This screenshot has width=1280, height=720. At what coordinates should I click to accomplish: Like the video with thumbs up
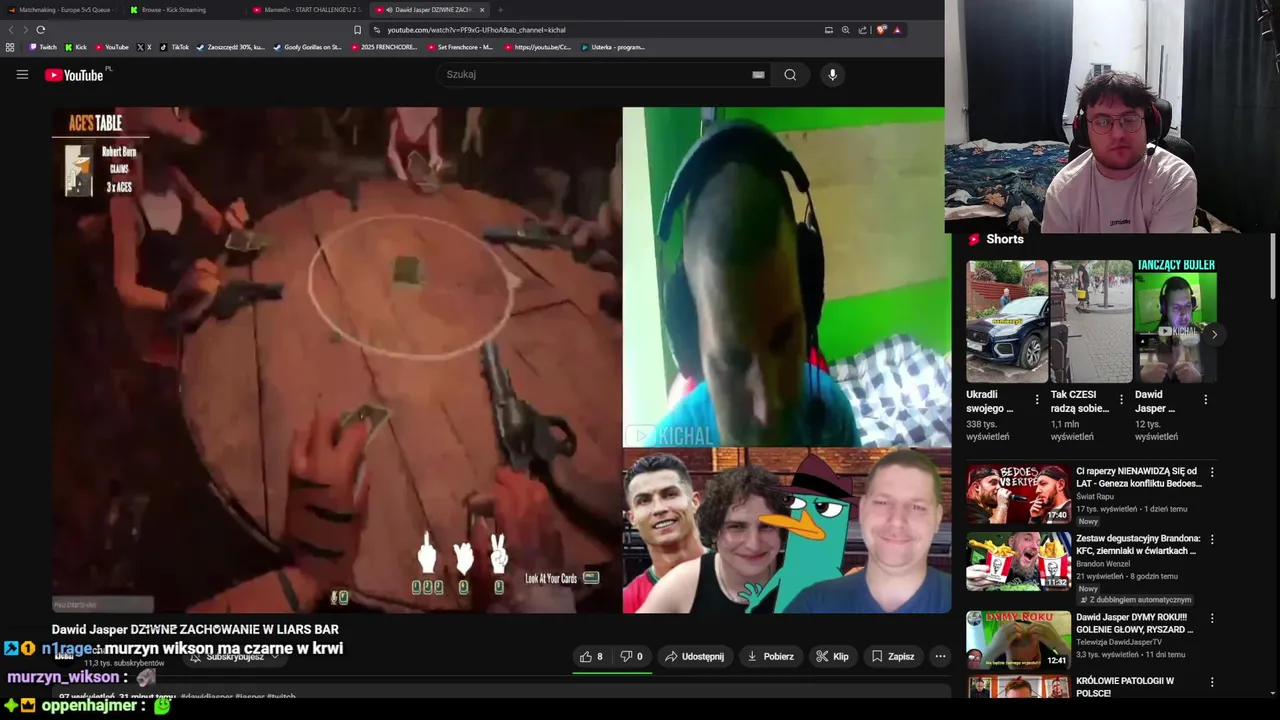click(x=591, y=656)
